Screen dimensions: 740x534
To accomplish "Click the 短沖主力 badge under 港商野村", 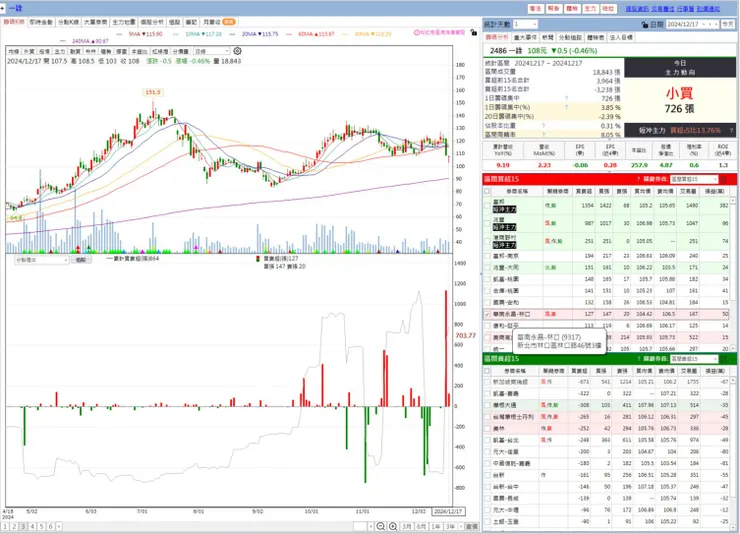I will pyautogui.click(x=505, y=245).
